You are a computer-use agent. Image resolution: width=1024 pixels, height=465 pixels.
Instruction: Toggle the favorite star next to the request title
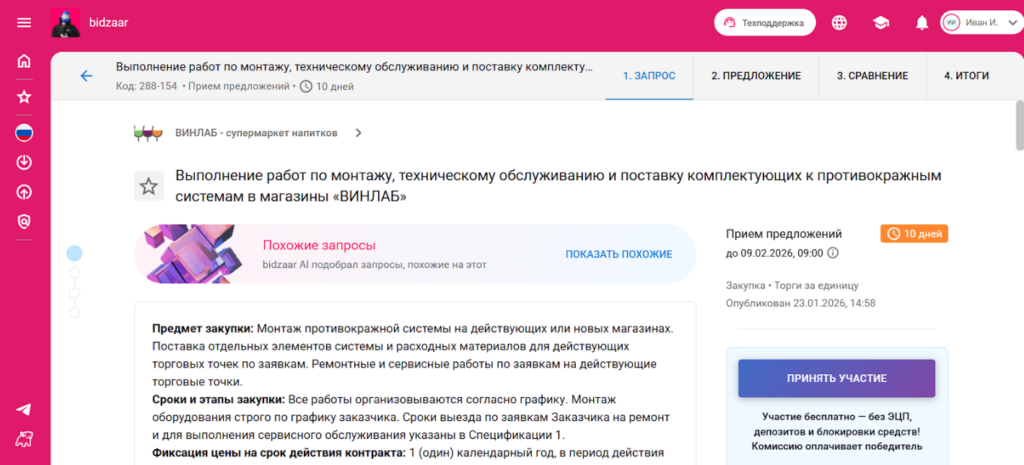click(149, 186)
